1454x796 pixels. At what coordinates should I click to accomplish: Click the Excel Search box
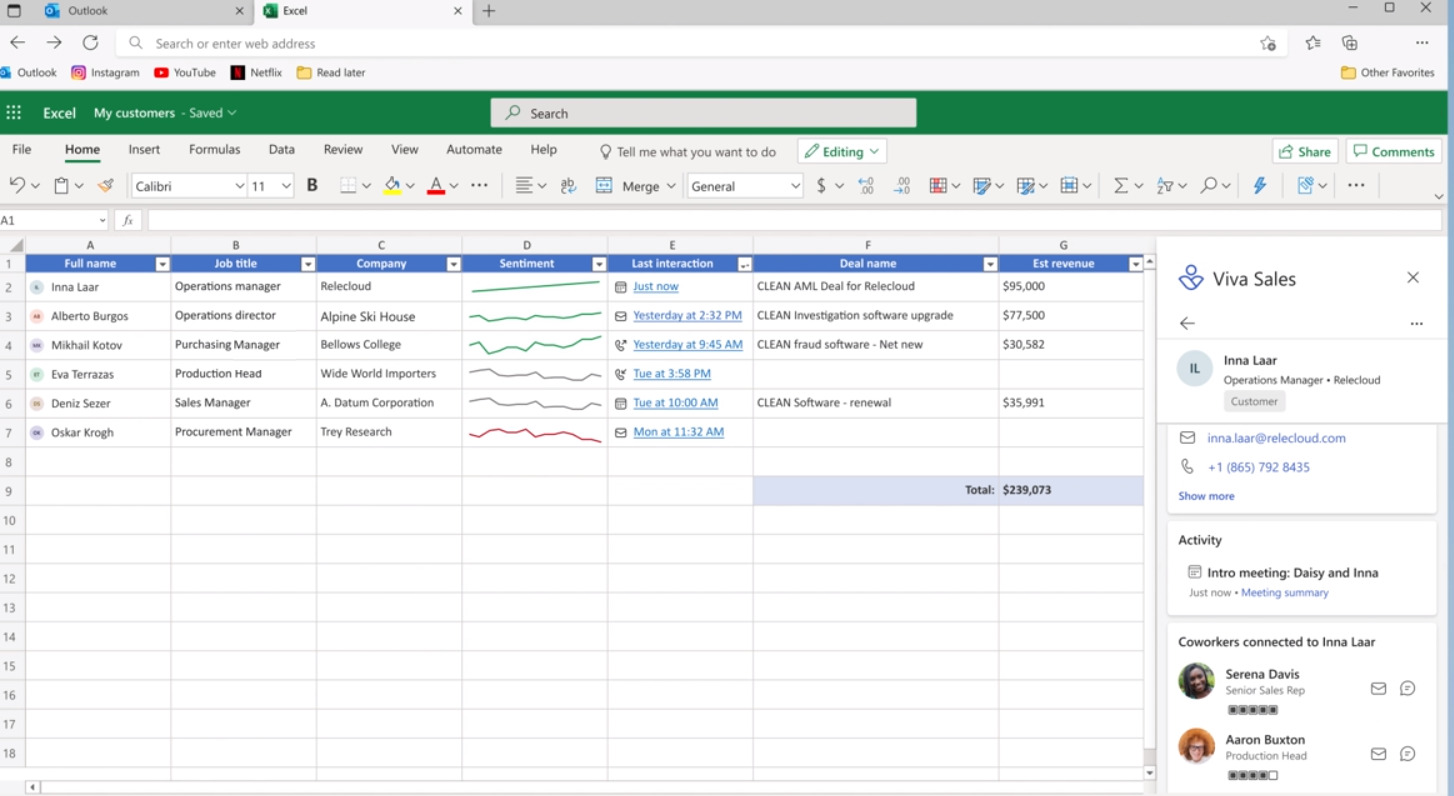pos(703,113)
